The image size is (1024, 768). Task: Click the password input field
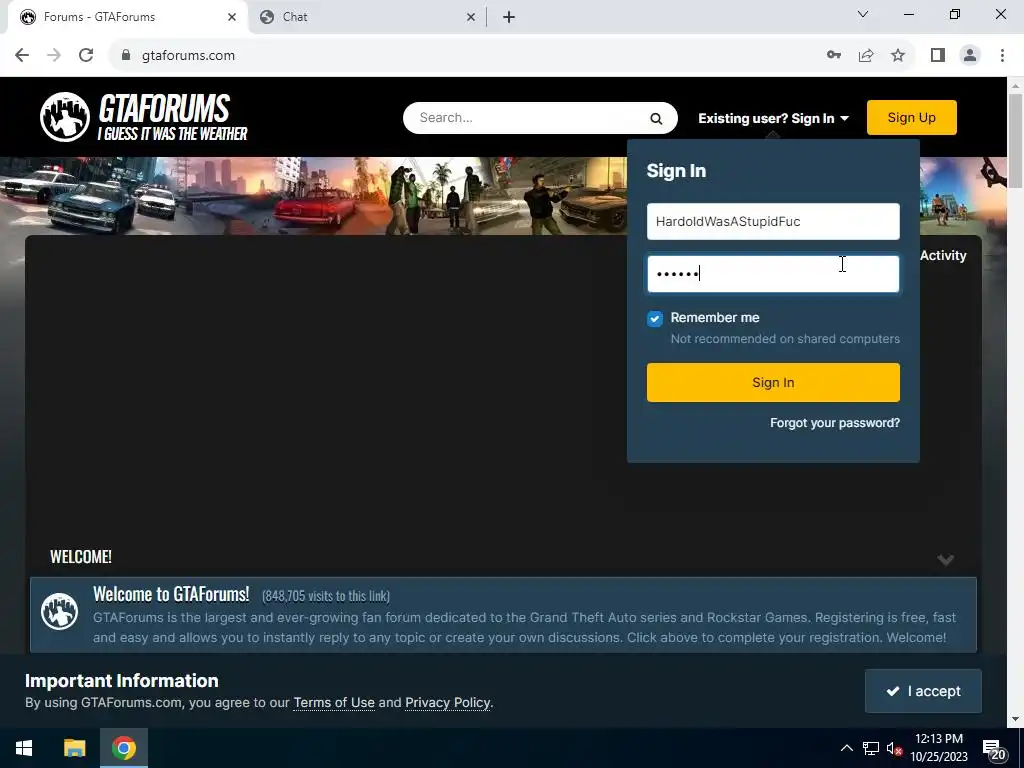pyautogui.click(x=773, y=274)
